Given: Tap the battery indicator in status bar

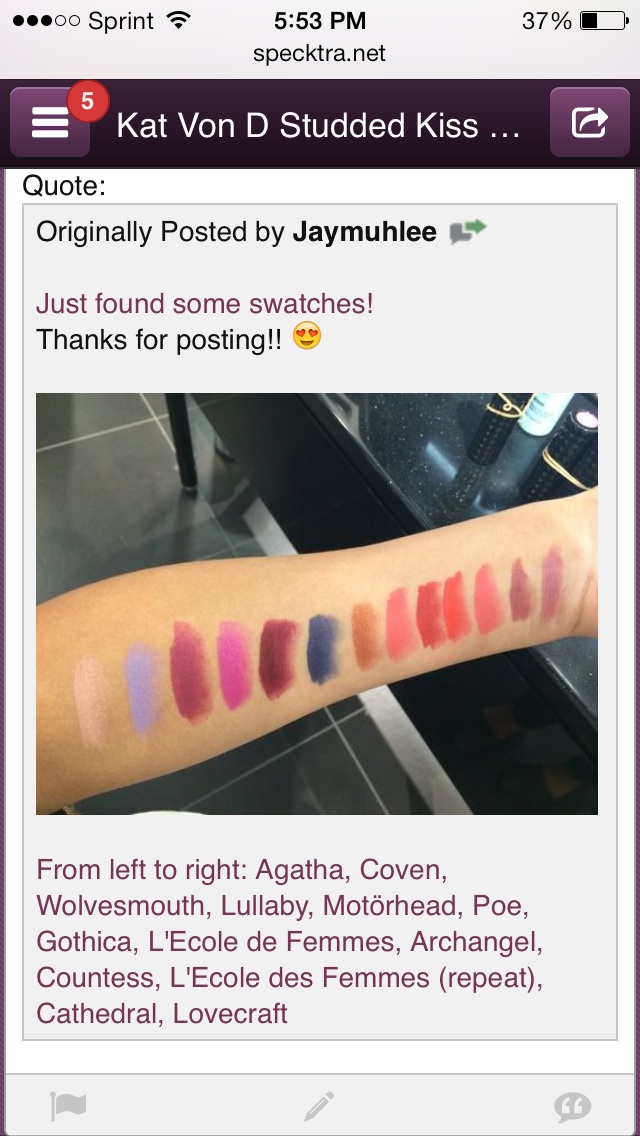Looking at the screenshot, I should pyautogui.click(x=603, y=21).
